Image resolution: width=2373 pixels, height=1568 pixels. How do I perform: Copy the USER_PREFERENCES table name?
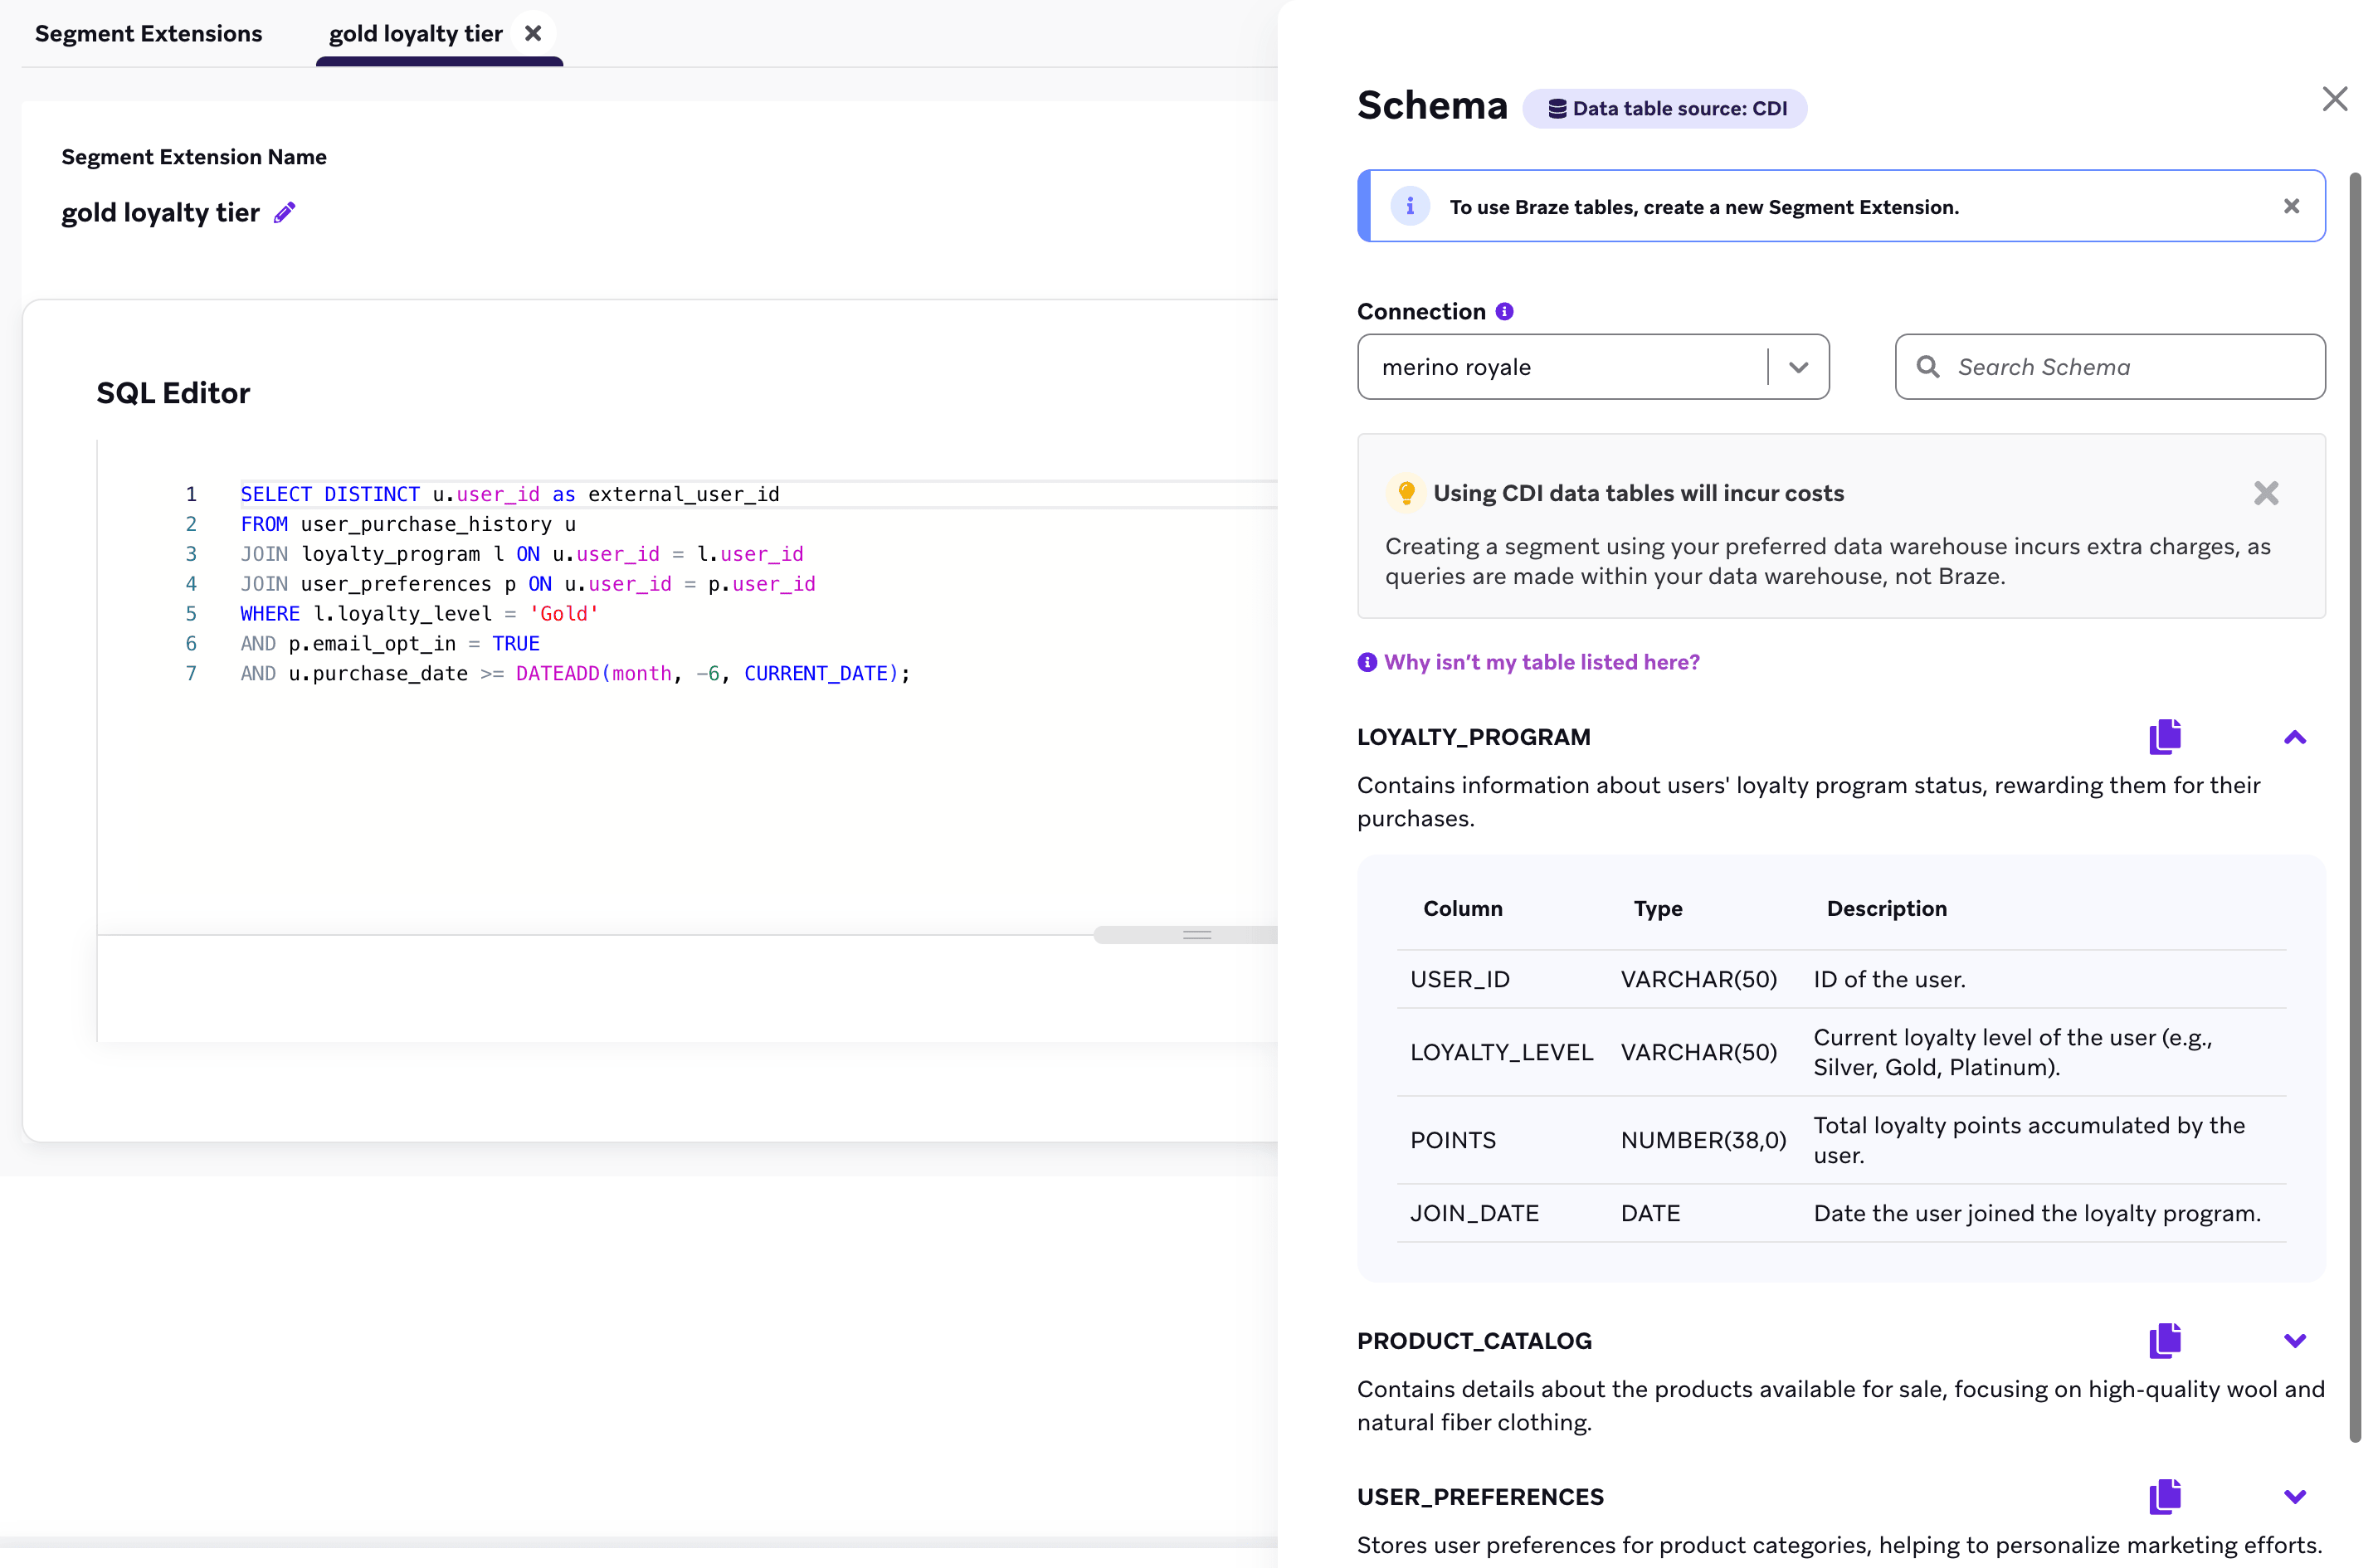click(x=2164, y=1496)
